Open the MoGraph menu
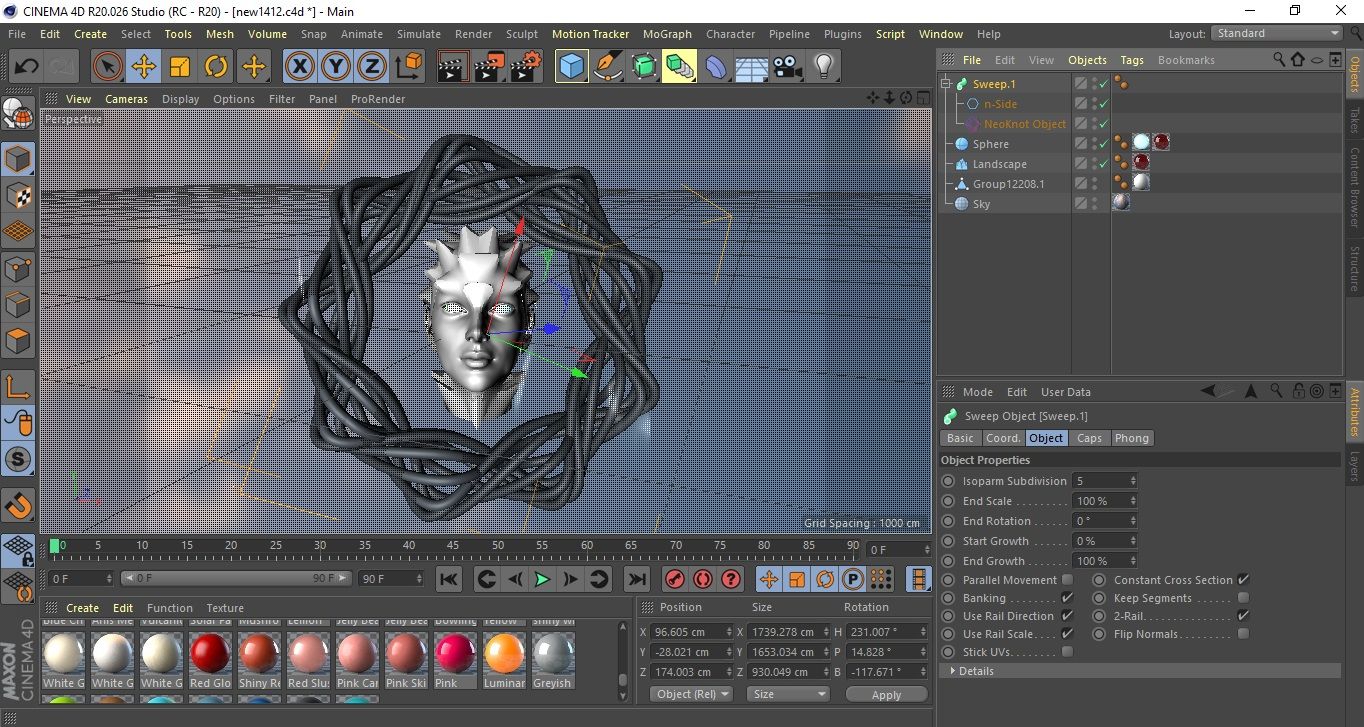The width and height of the screenshot is (1364, 727). tap(667, 34)
